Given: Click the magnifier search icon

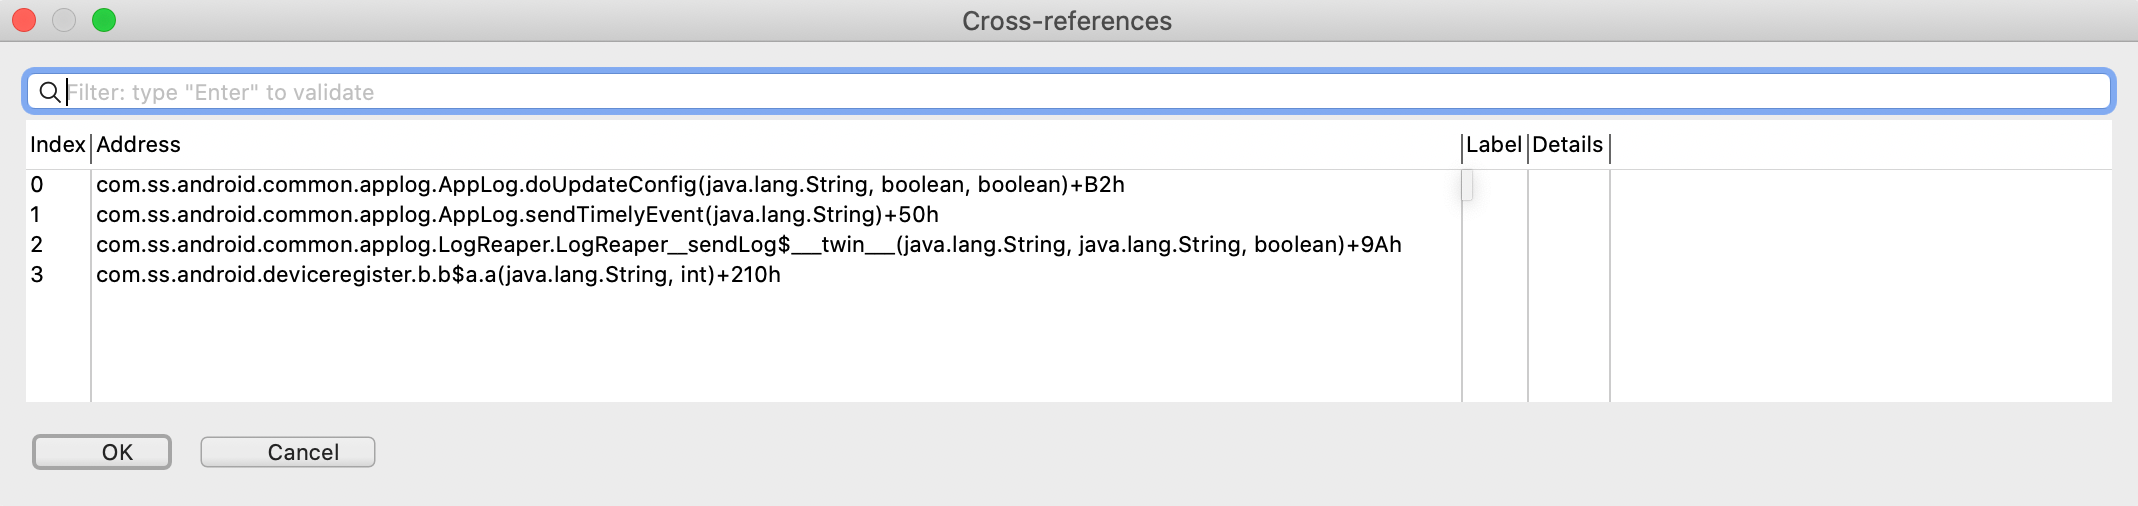Looking at the screenshot, I should click(x=48, y=93).
